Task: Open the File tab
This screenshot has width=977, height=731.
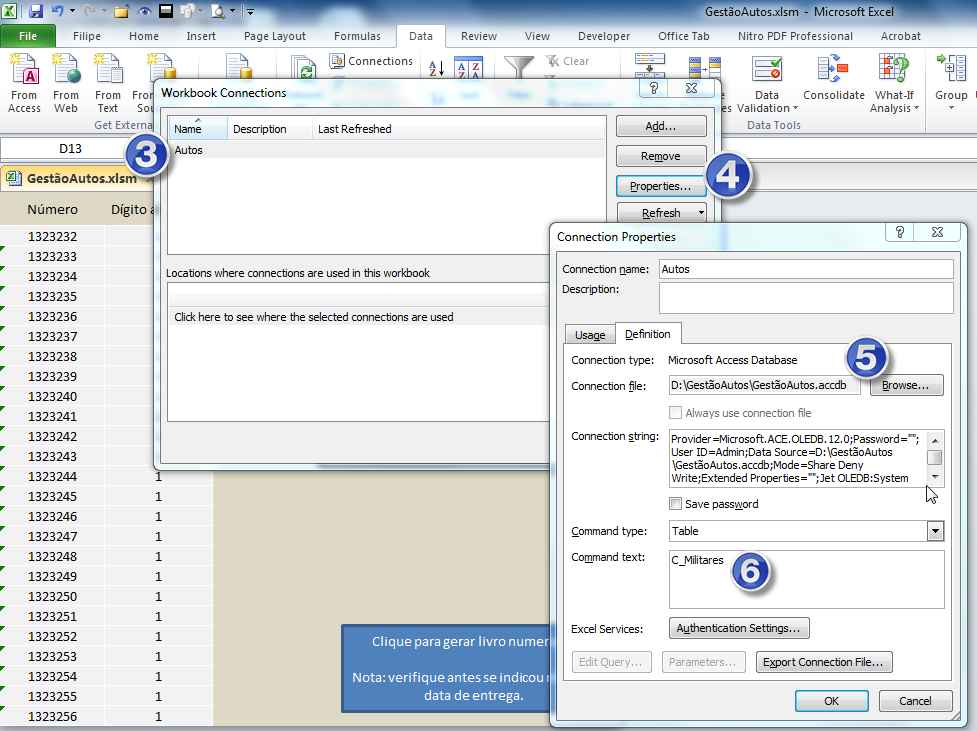Action: coord(28,36)
